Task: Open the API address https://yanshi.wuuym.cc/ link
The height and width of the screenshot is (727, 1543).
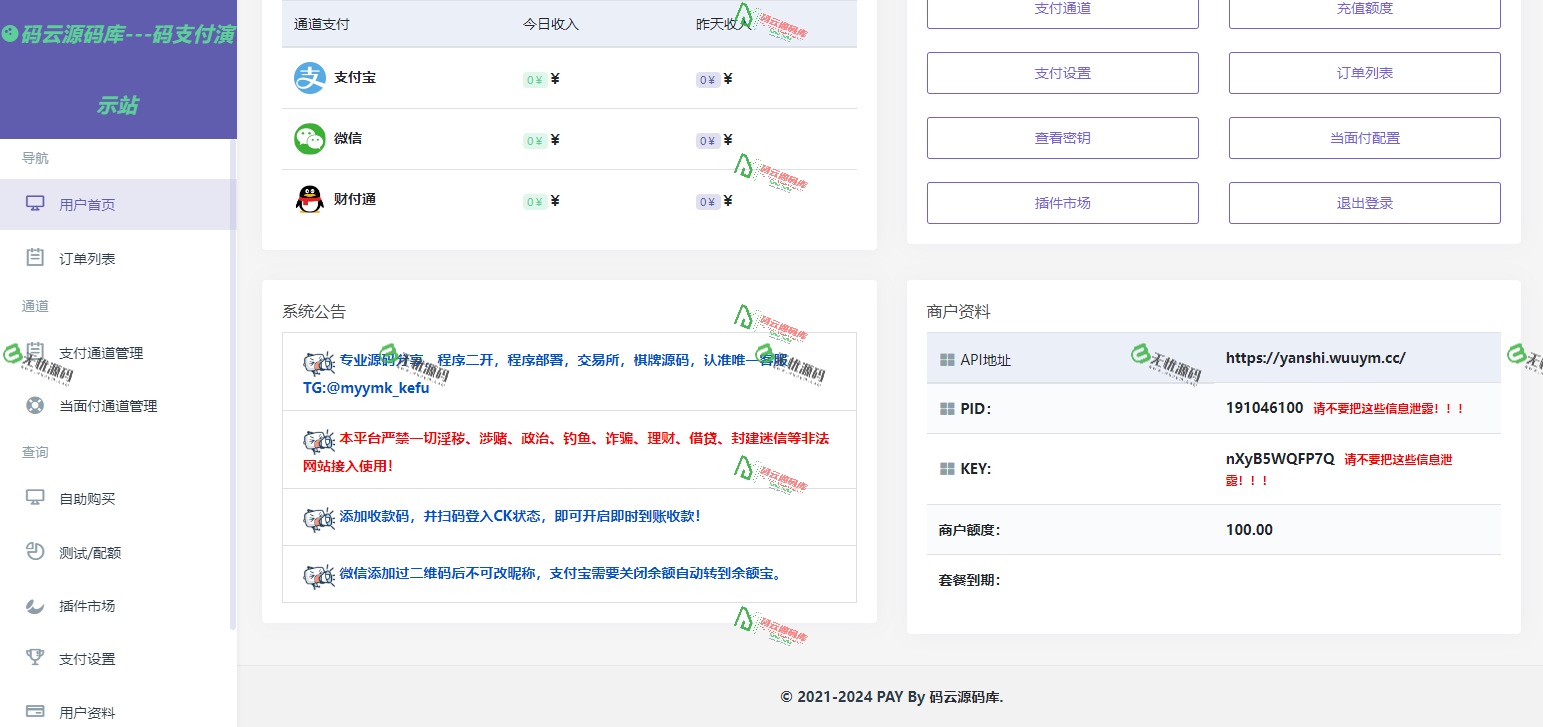Action: (1315, 357)
